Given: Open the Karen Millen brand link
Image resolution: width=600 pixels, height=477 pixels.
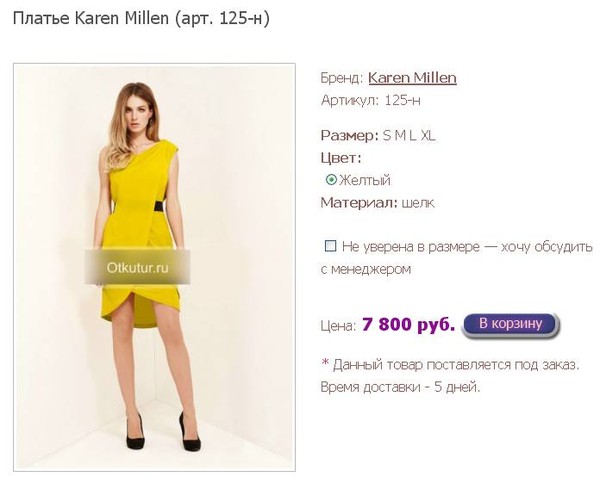Looking at the screenshot, I should (412, 78).
